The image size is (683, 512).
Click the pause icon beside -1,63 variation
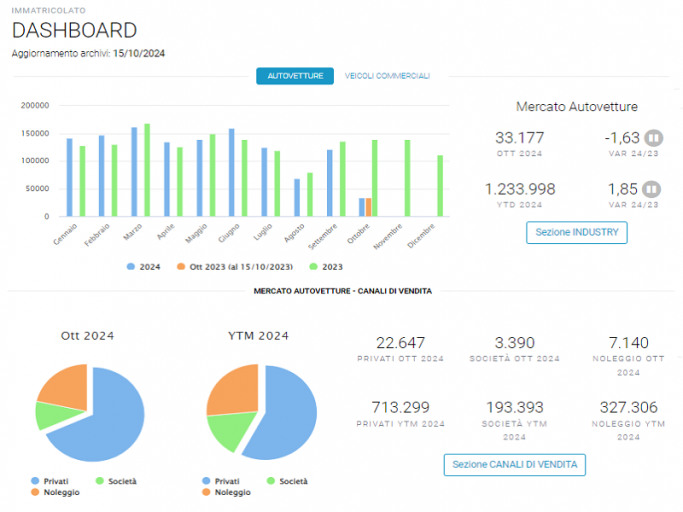(653, 138)
